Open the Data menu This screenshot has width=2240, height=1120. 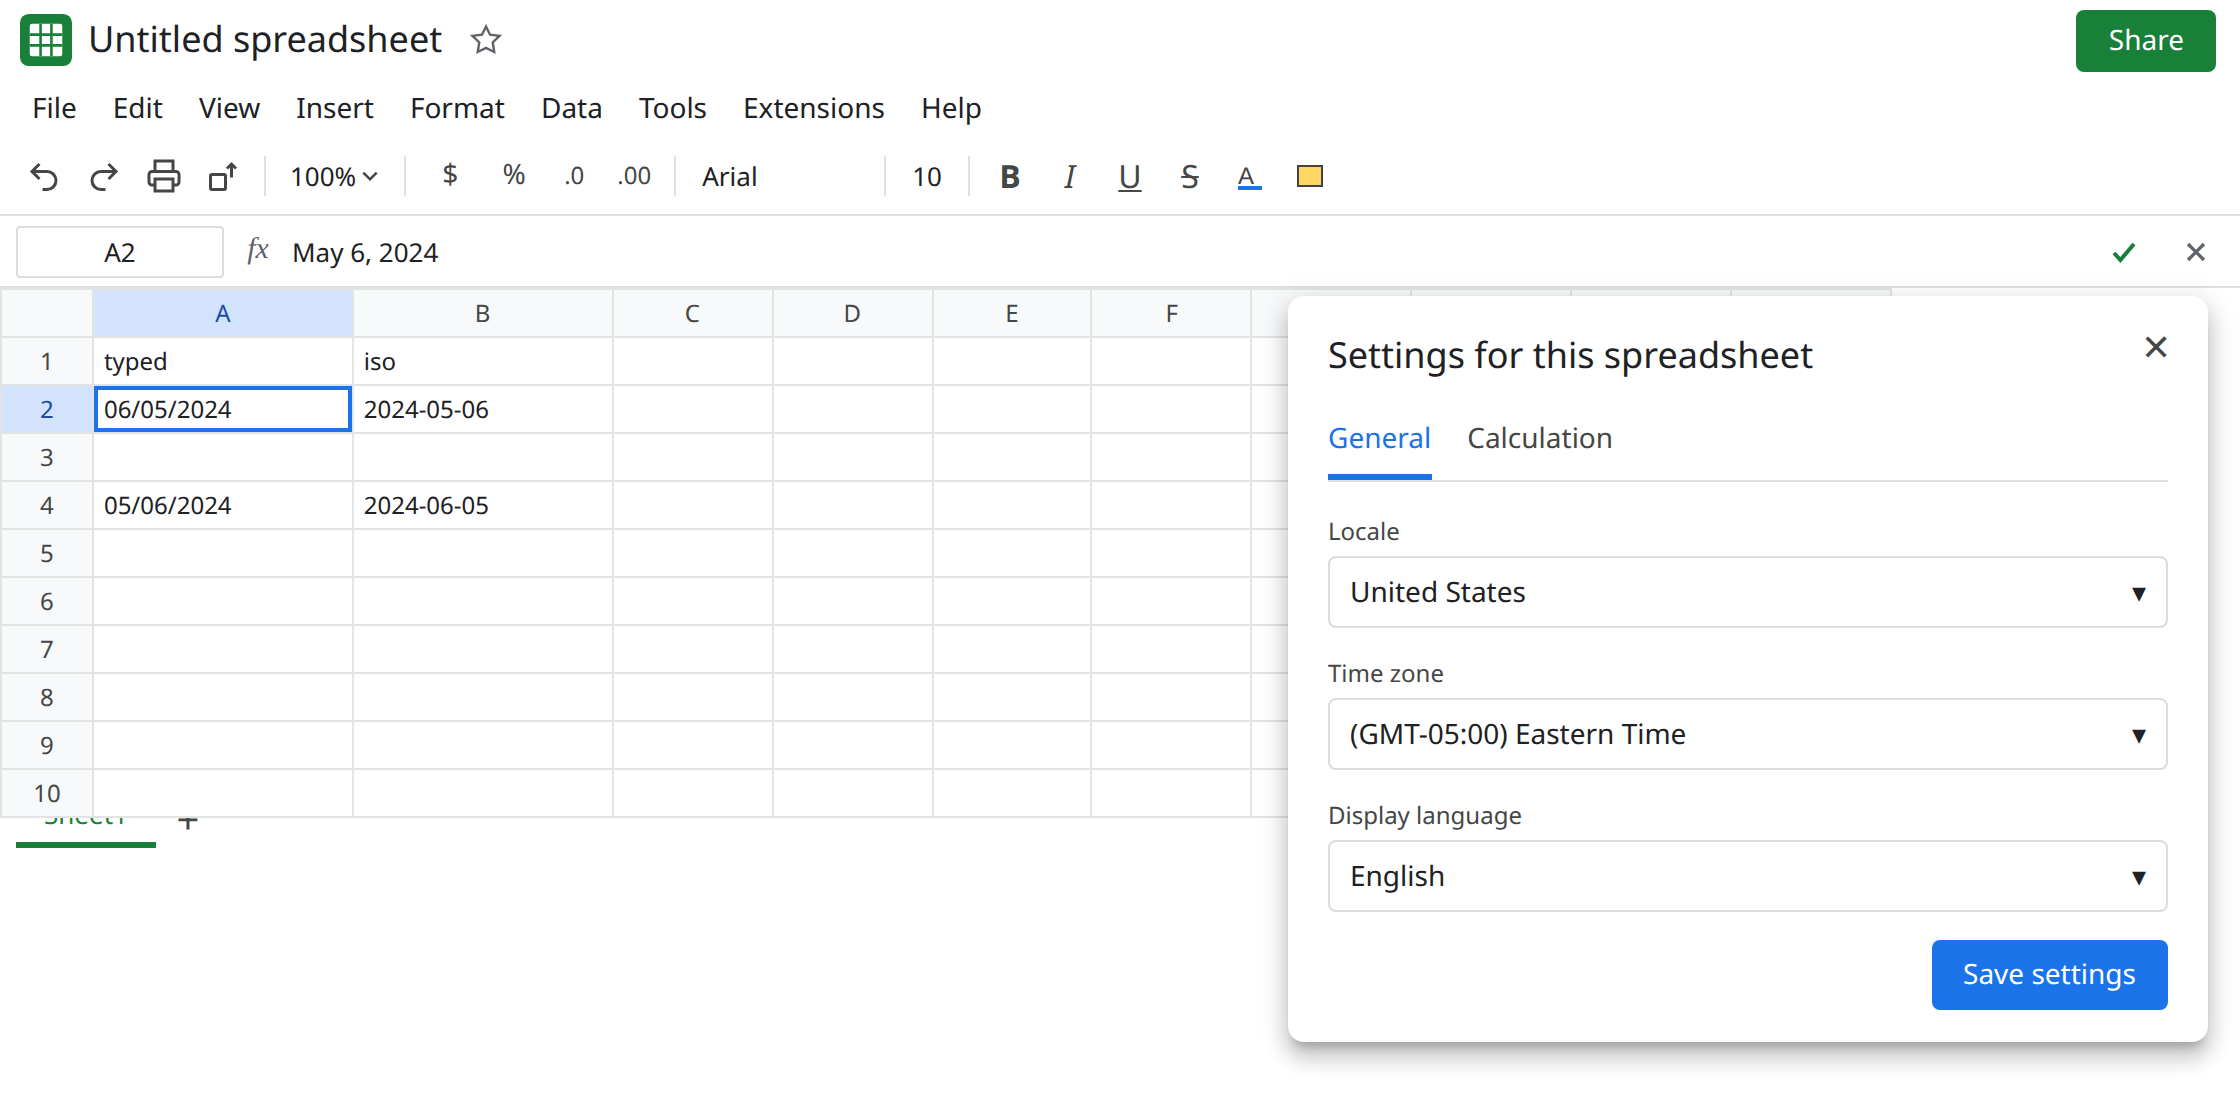pyautogui.click(x=571, y=108)
